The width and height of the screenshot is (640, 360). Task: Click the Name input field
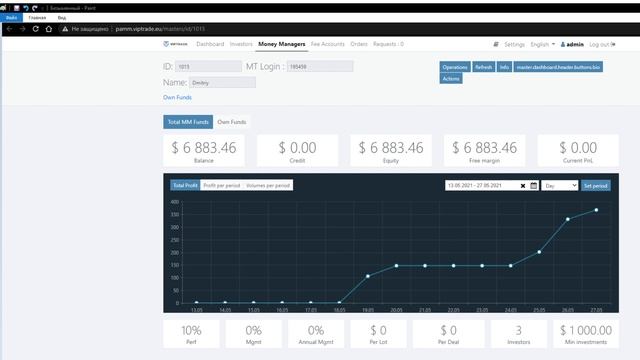tap(222, 82)
